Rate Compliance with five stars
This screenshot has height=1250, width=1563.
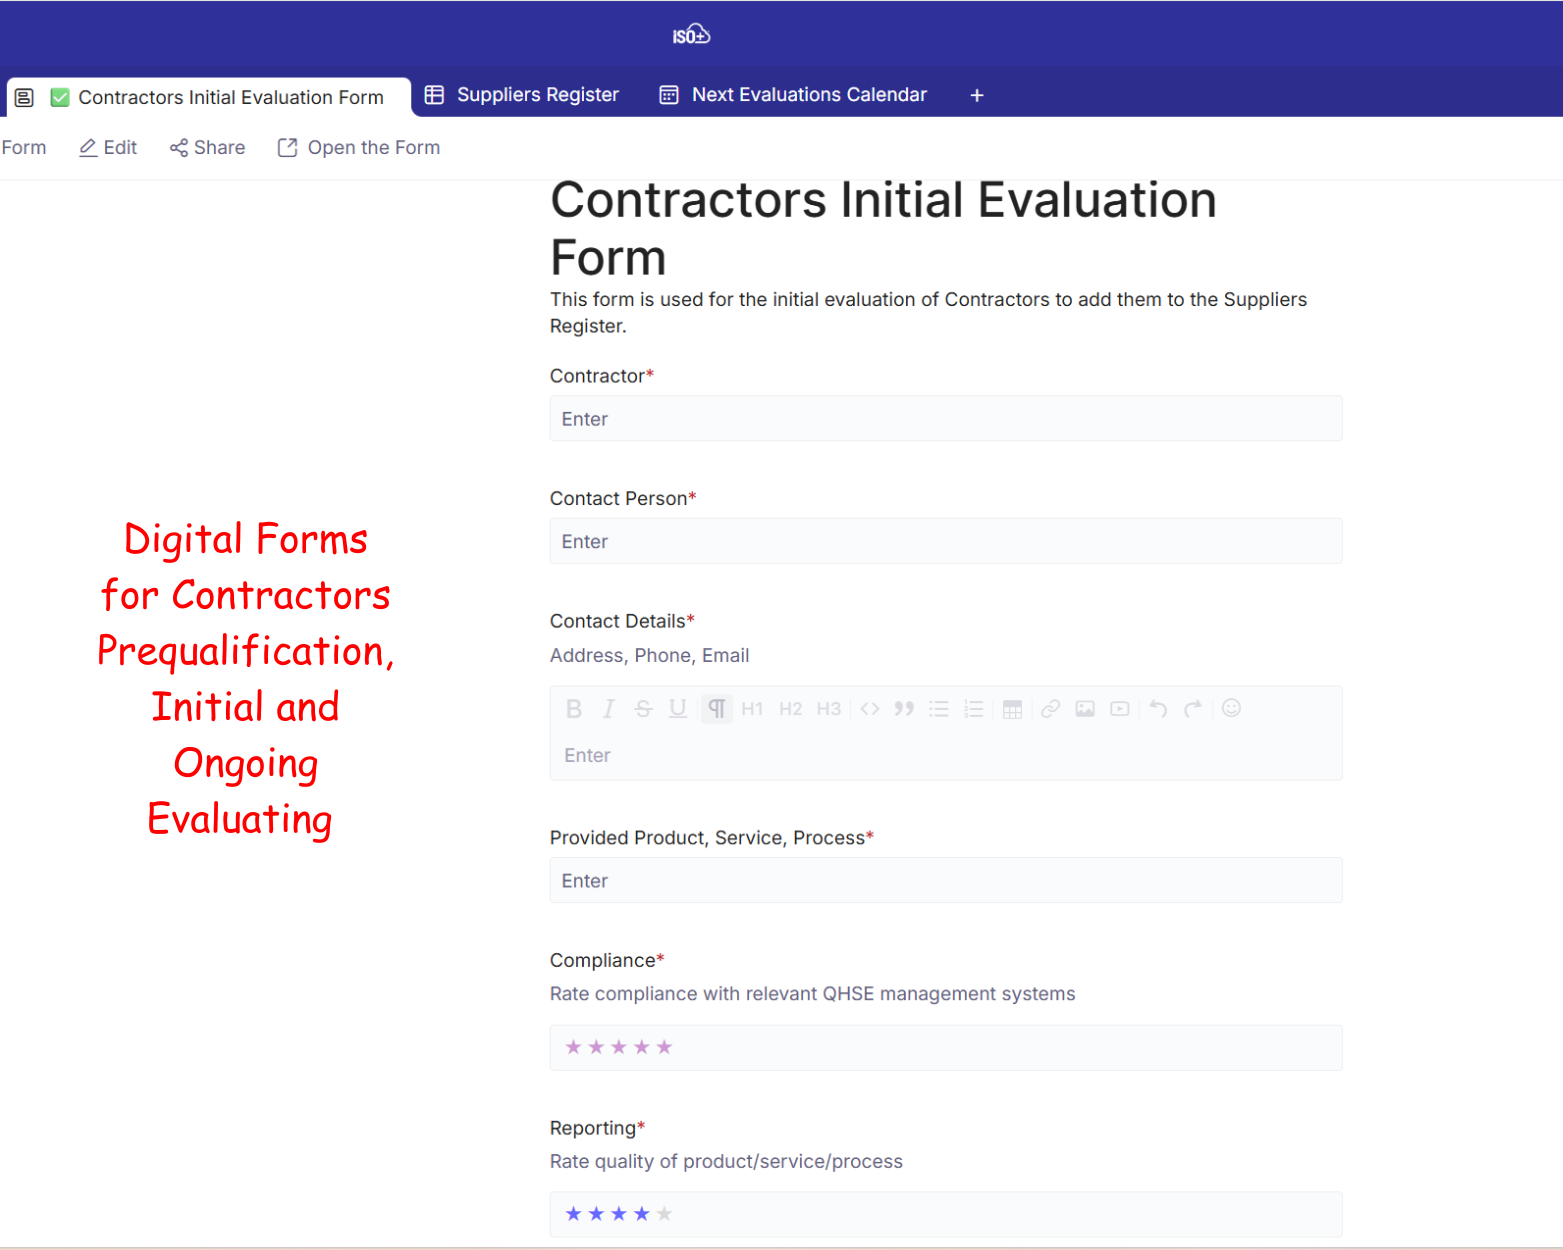coord(664,1047)
